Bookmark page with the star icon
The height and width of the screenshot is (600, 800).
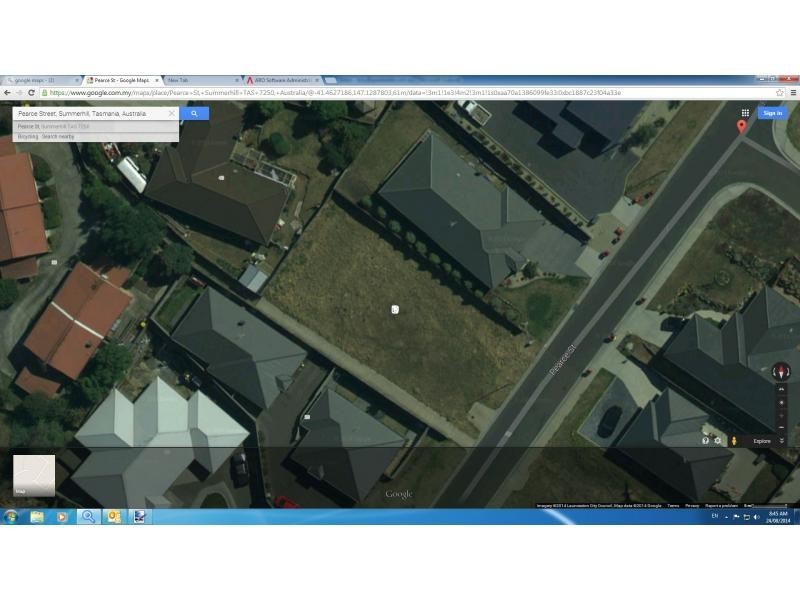(780, 93)
